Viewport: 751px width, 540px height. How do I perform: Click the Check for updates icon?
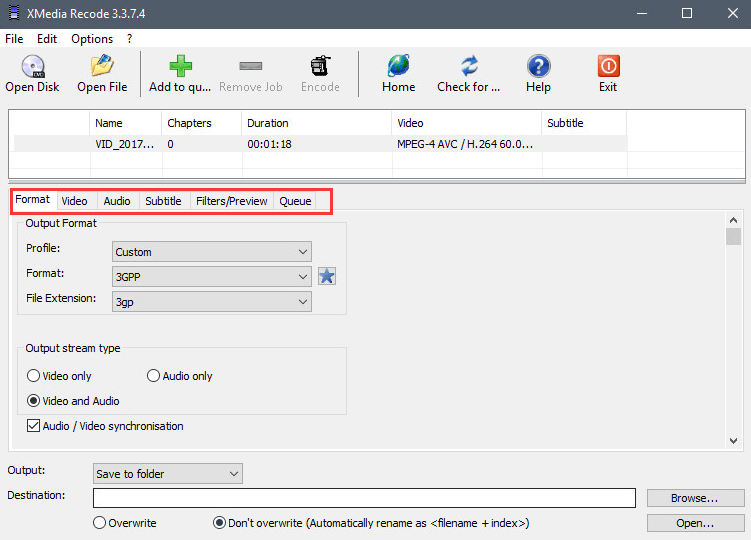[x=469, y=66]
